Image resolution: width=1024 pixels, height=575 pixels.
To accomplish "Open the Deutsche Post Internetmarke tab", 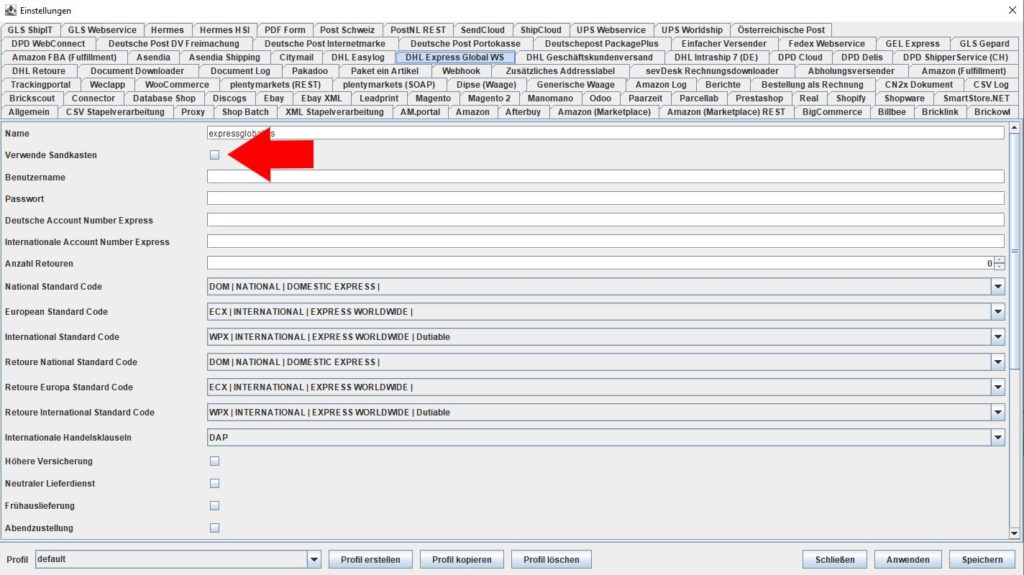I will 325,44.
